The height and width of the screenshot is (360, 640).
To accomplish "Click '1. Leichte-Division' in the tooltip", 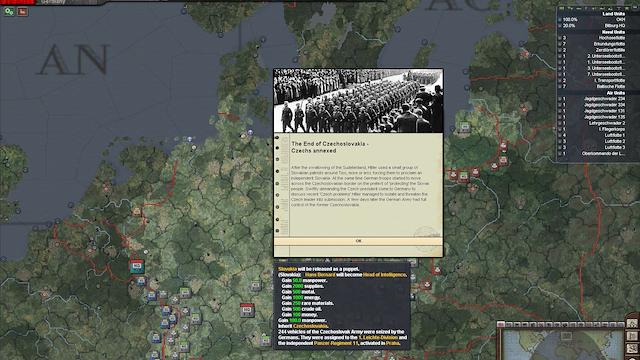I will pyautogui.click(x=378, y=338).
